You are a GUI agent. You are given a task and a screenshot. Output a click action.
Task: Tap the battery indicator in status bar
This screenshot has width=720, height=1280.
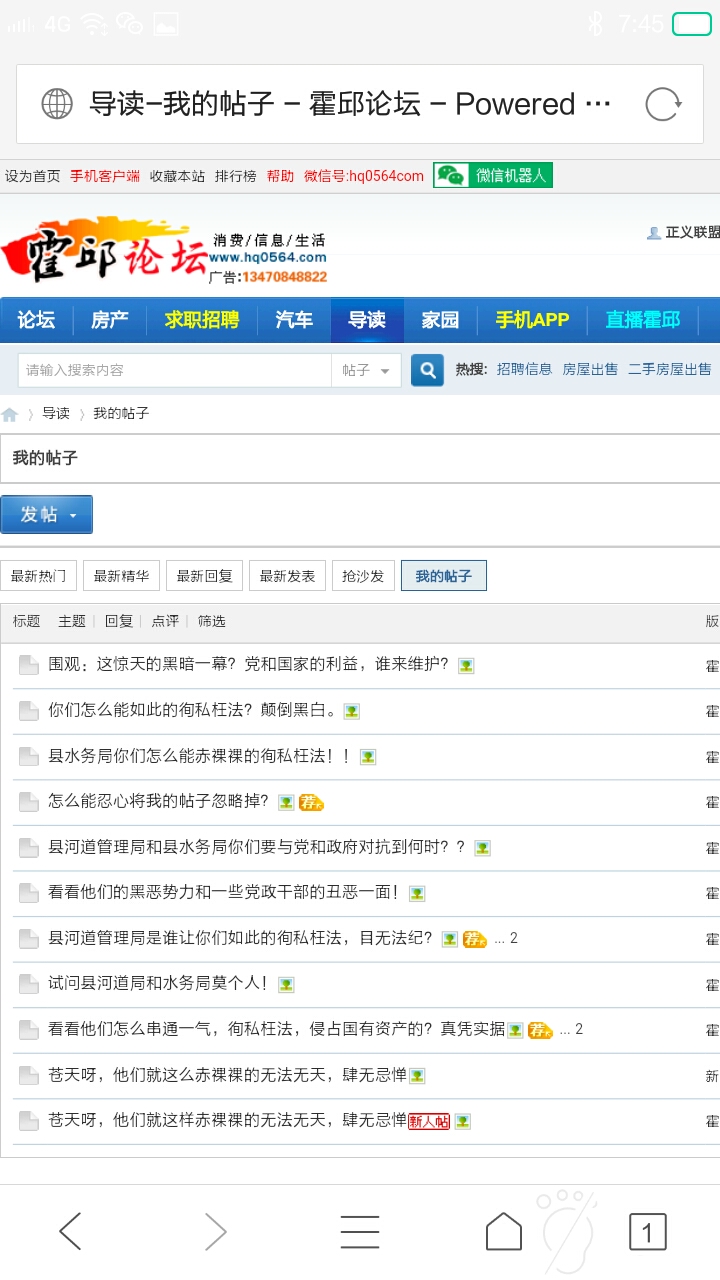coord(692,24)
